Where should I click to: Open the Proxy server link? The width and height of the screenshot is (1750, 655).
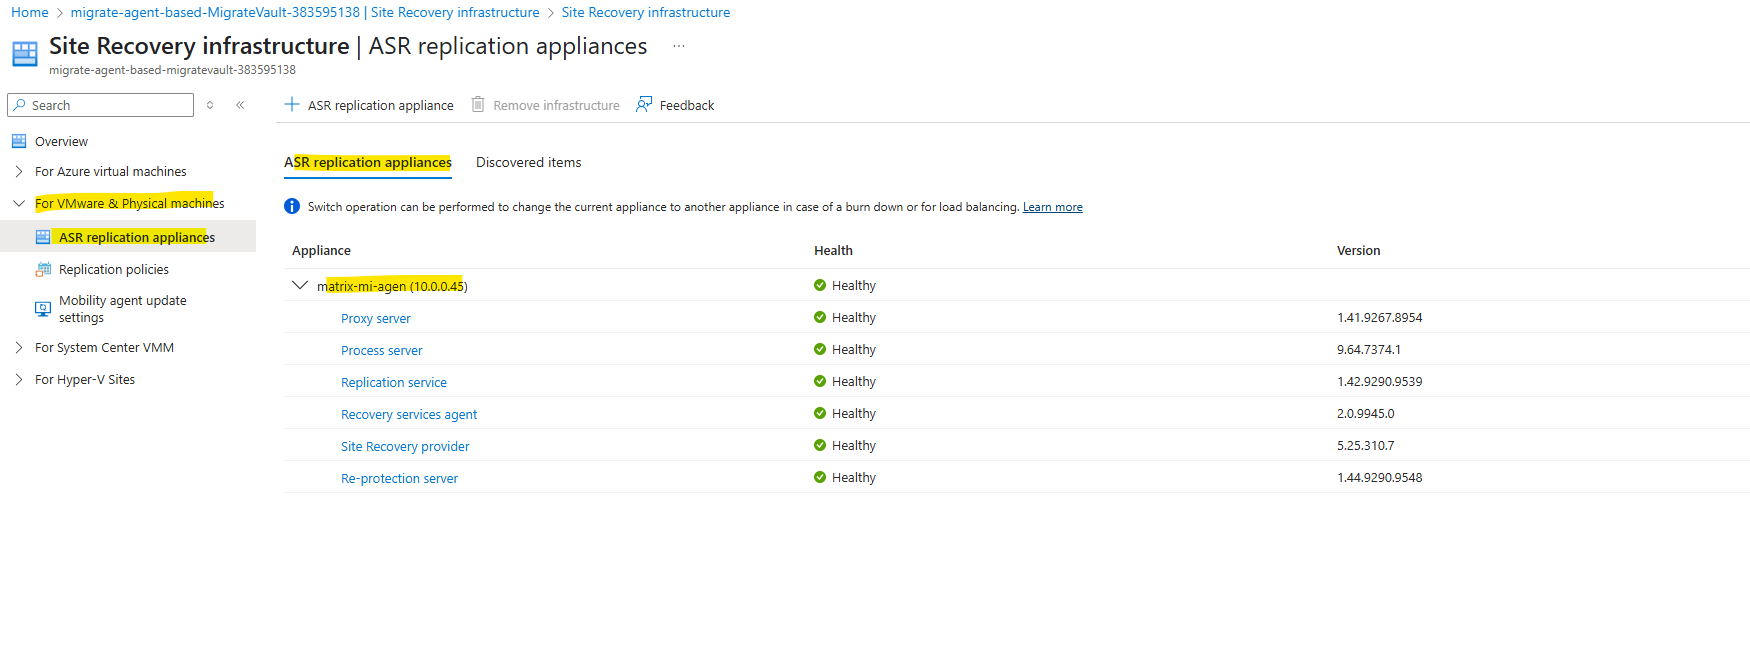point(376,318)
